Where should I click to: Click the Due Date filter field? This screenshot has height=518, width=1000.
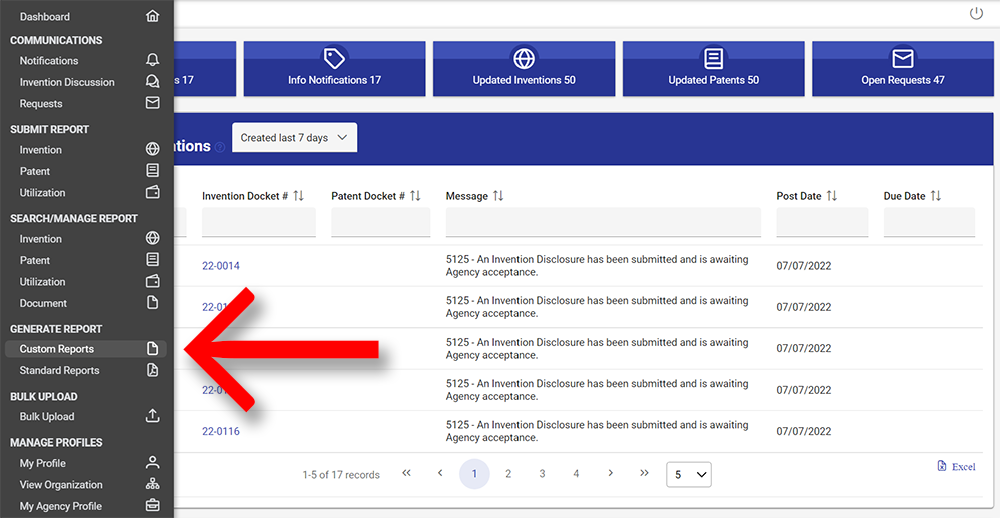(x=928, y=222)
